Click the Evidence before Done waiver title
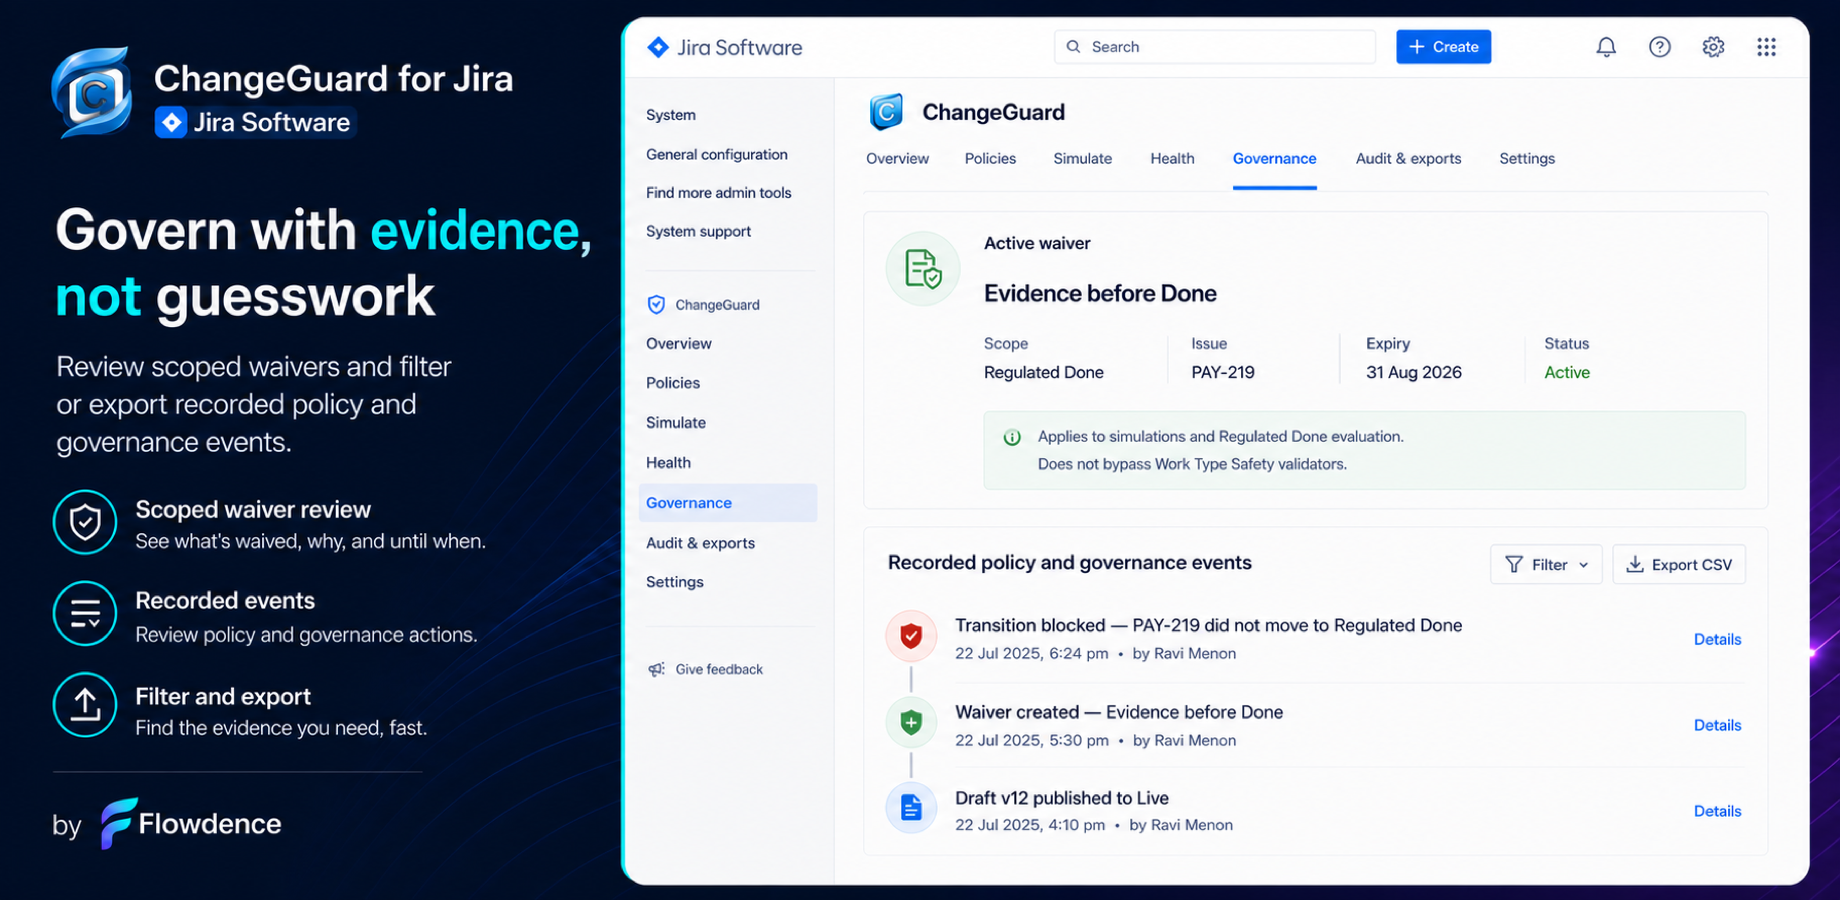The width and height of the screenshot is (1840, 900). tap(1100, 294)
